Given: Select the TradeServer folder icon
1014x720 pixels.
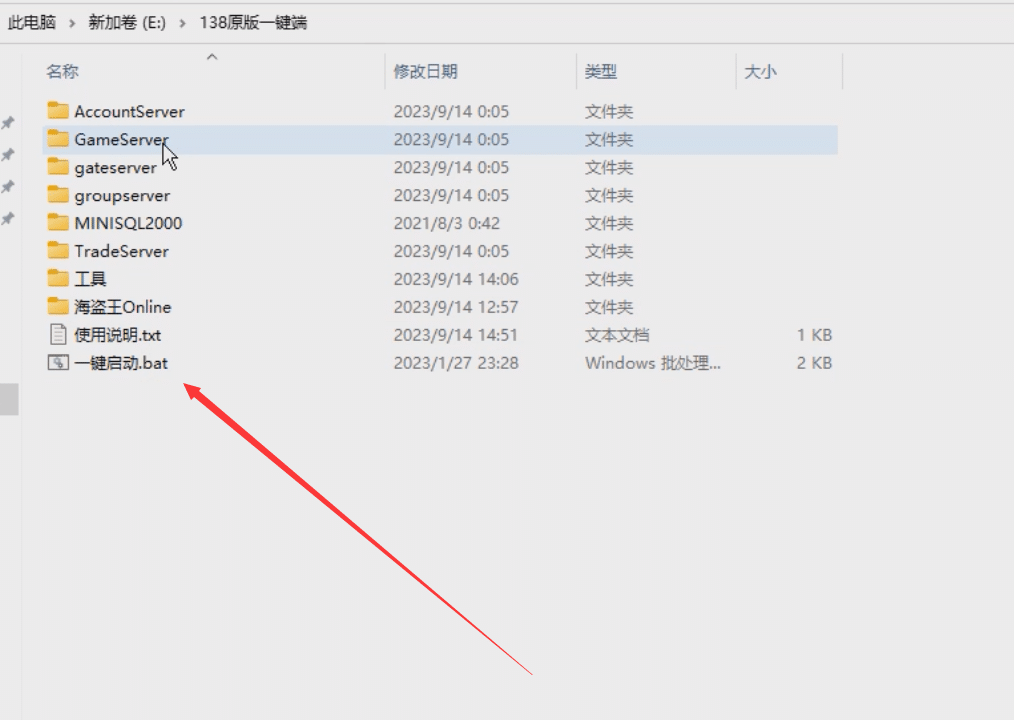Looking at the screenshot, I should coord(58,251).
